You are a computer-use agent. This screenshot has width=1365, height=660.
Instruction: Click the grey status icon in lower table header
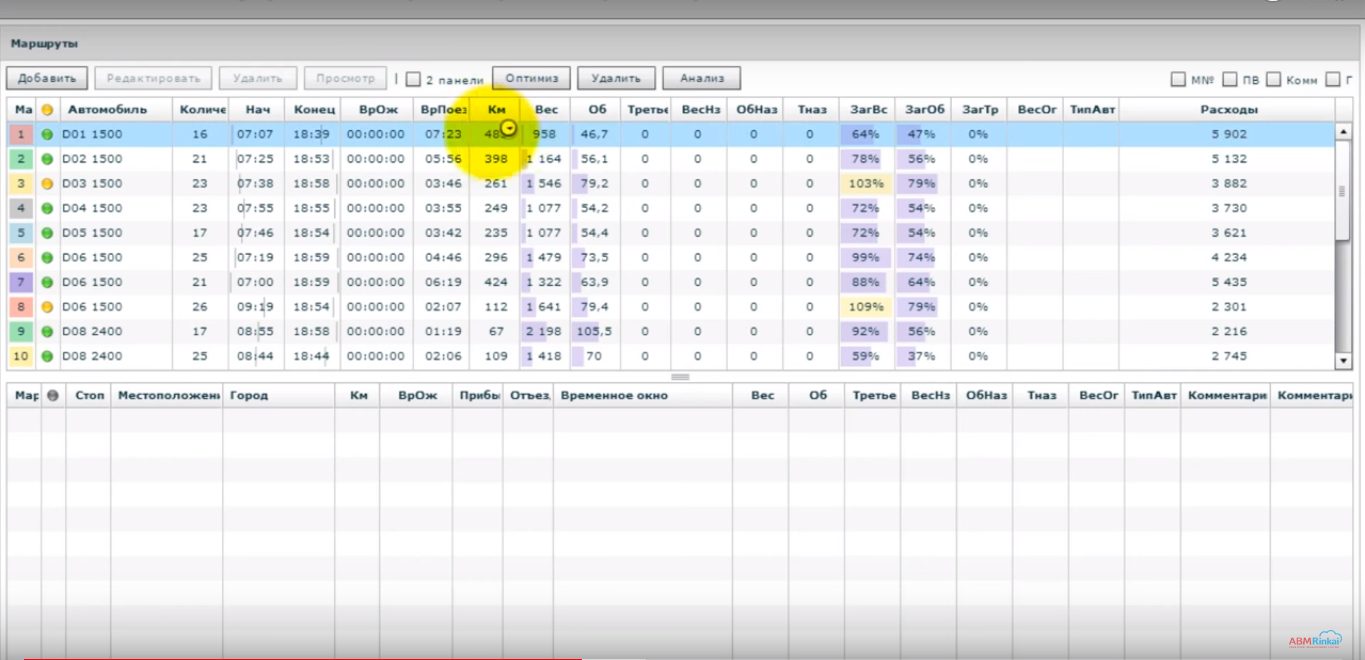click(x=53, y=395)
